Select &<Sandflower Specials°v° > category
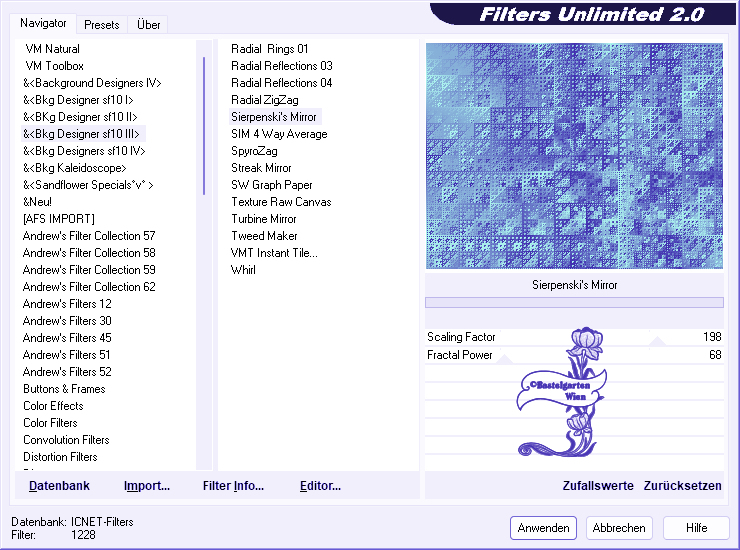 click(88, 185)
